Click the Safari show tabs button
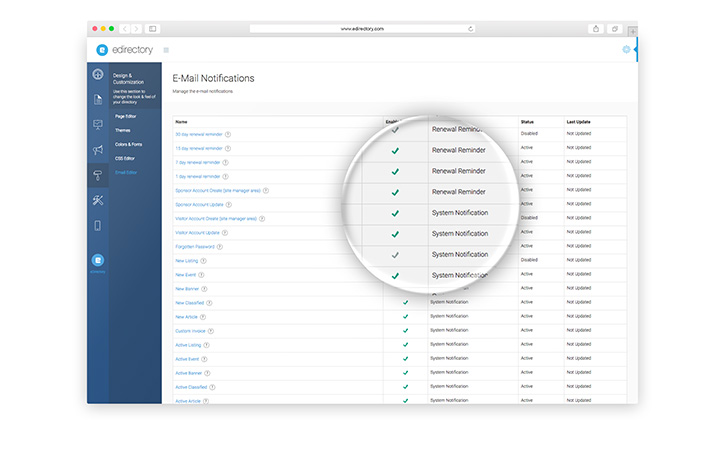 (615, 29)
